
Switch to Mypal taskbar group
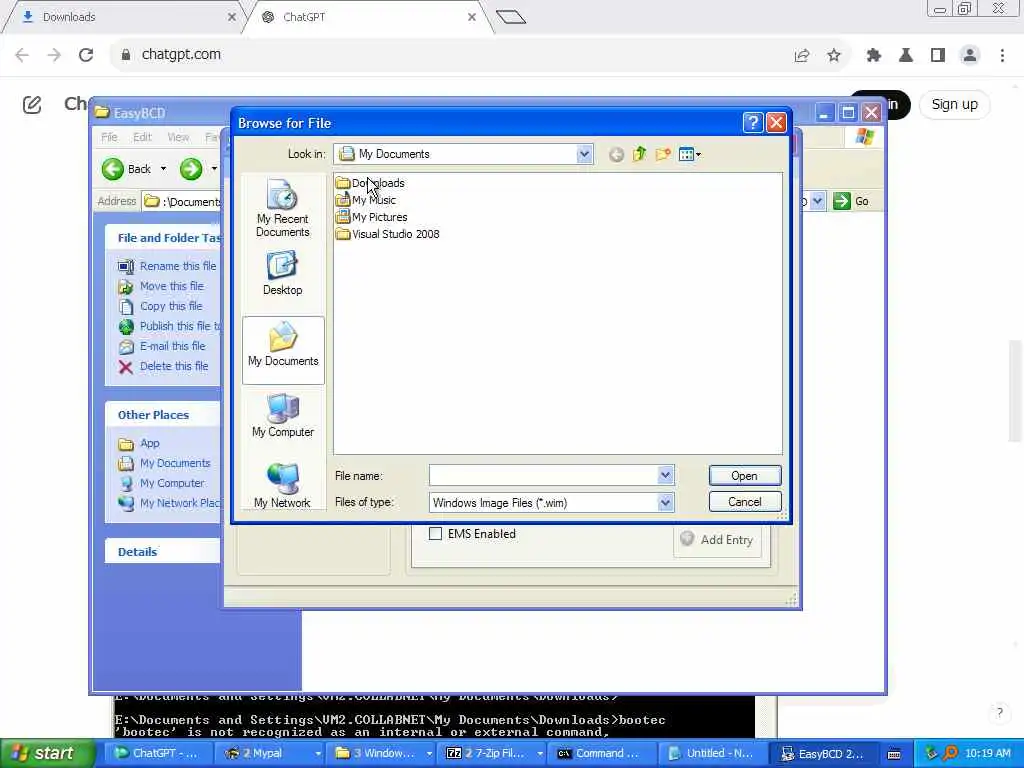(272, 754)
